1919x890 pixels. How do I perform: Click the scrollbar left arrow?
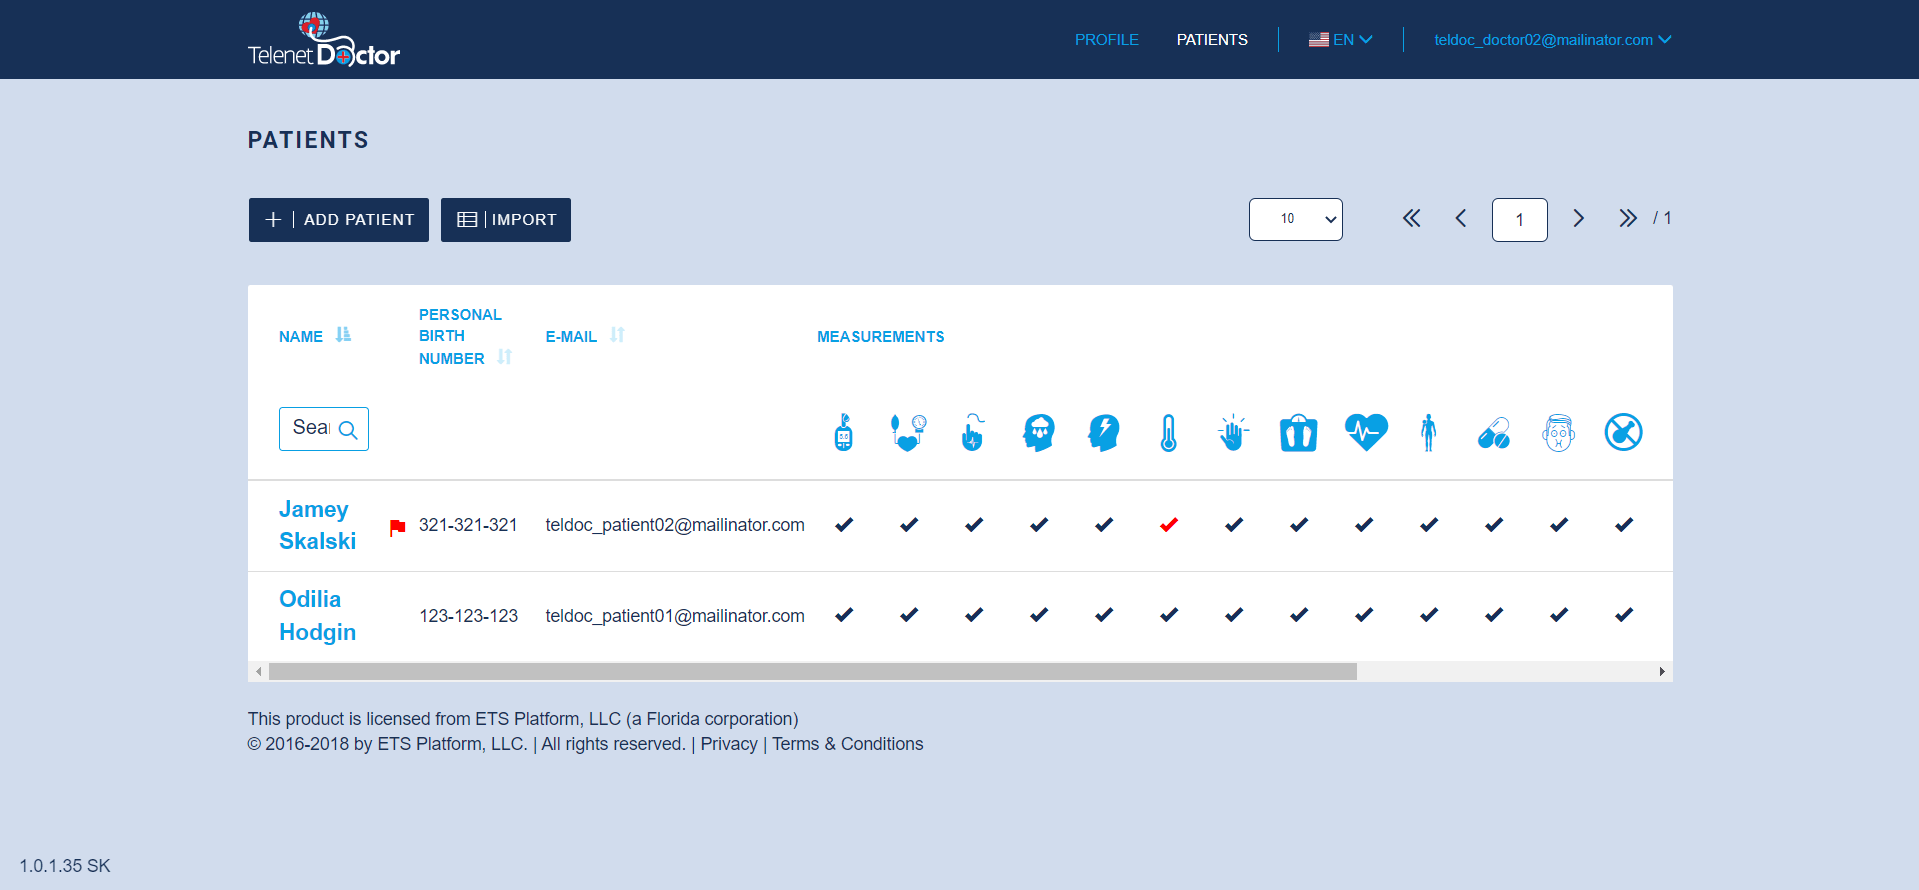[x=259, y=671]
